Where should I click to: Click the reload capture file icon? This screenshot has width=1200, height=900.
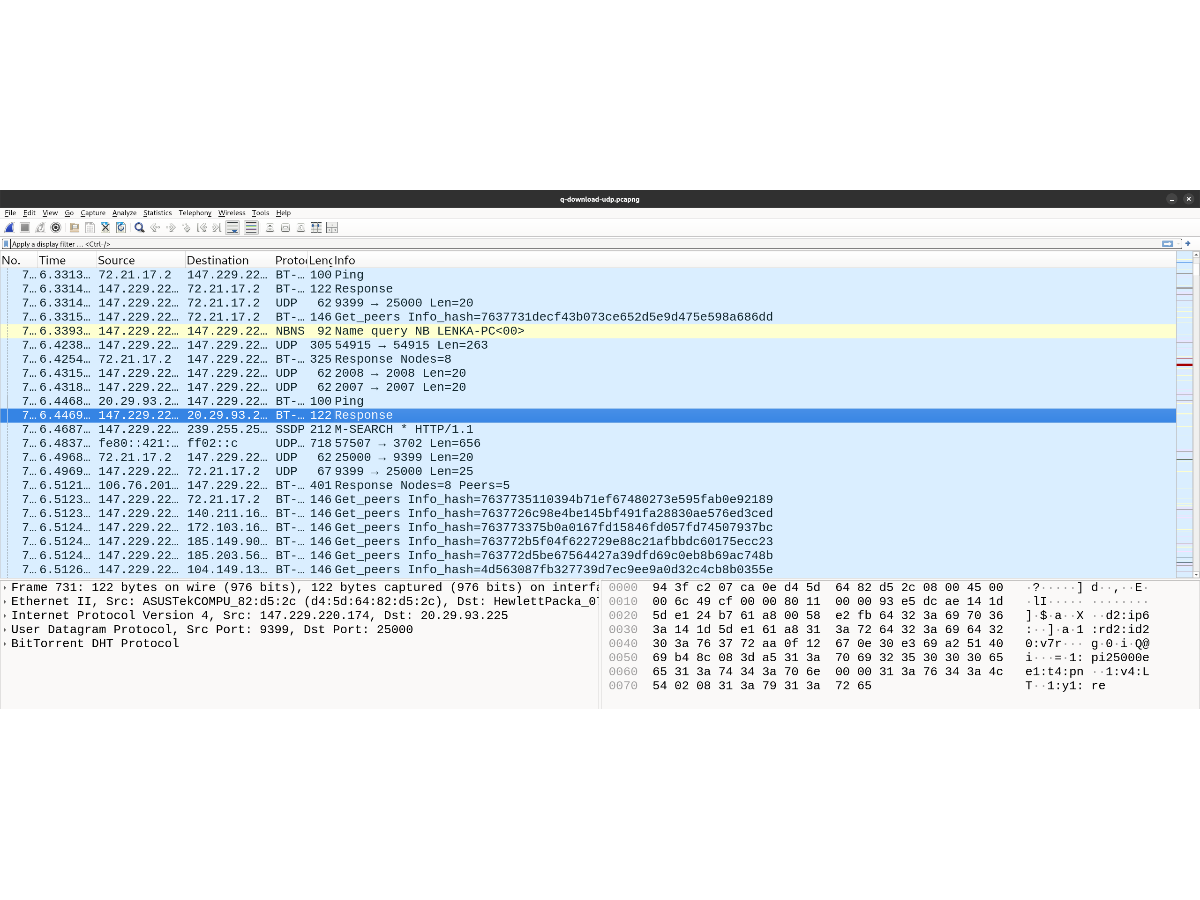tap(121, 228)
